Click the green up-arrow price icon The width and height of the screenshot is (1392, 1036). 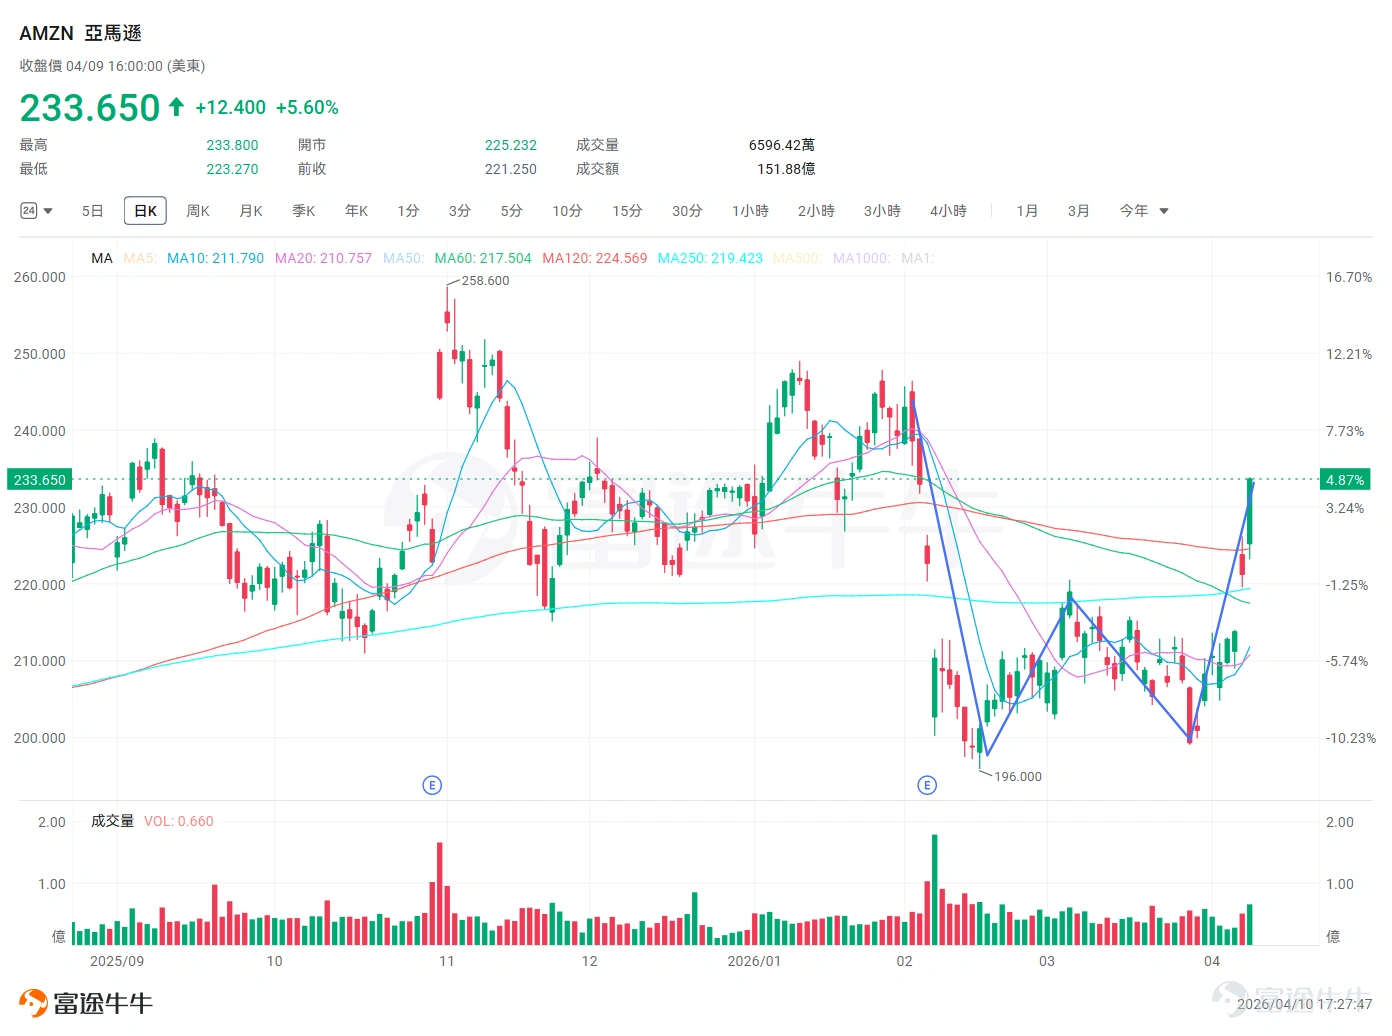click(x=176, y=106)
